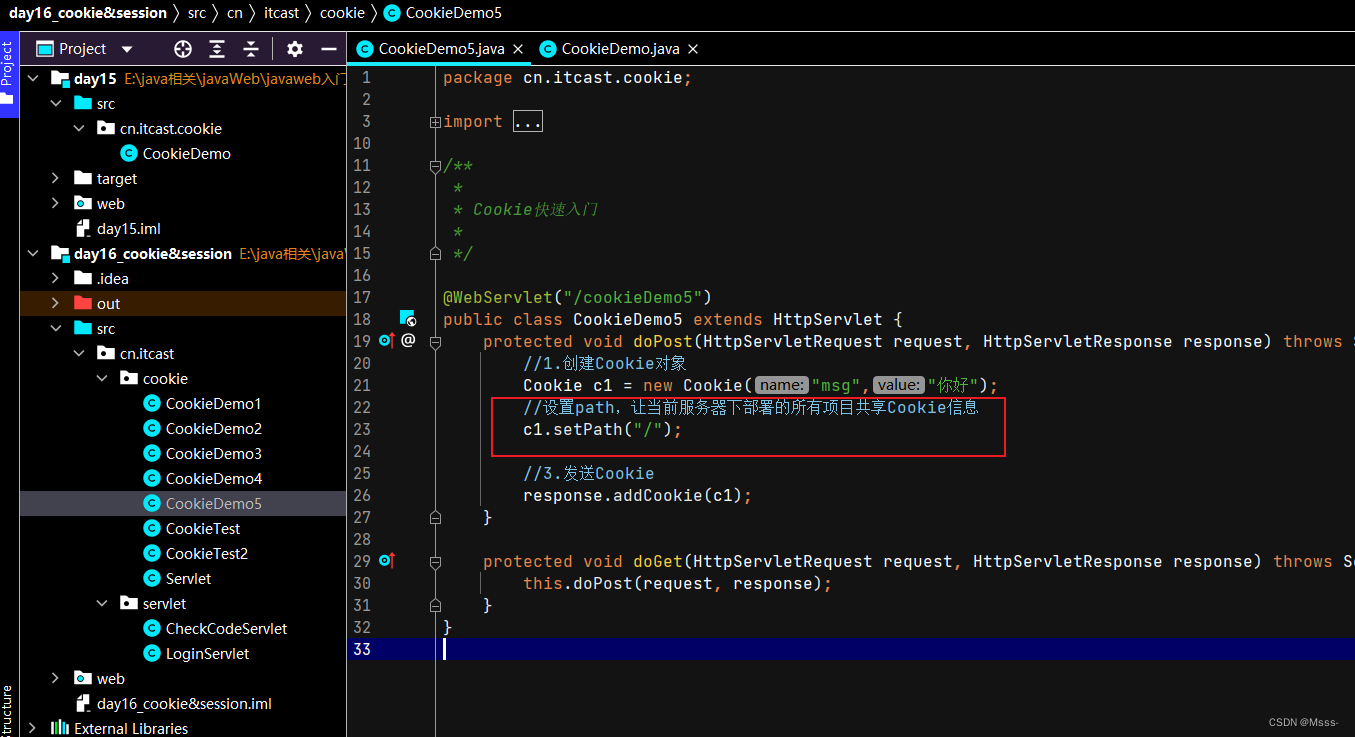The width and height of the screenshot is (1355, 737).
Task: Click the gutter icon on line 18
Action: click(407, 319)
